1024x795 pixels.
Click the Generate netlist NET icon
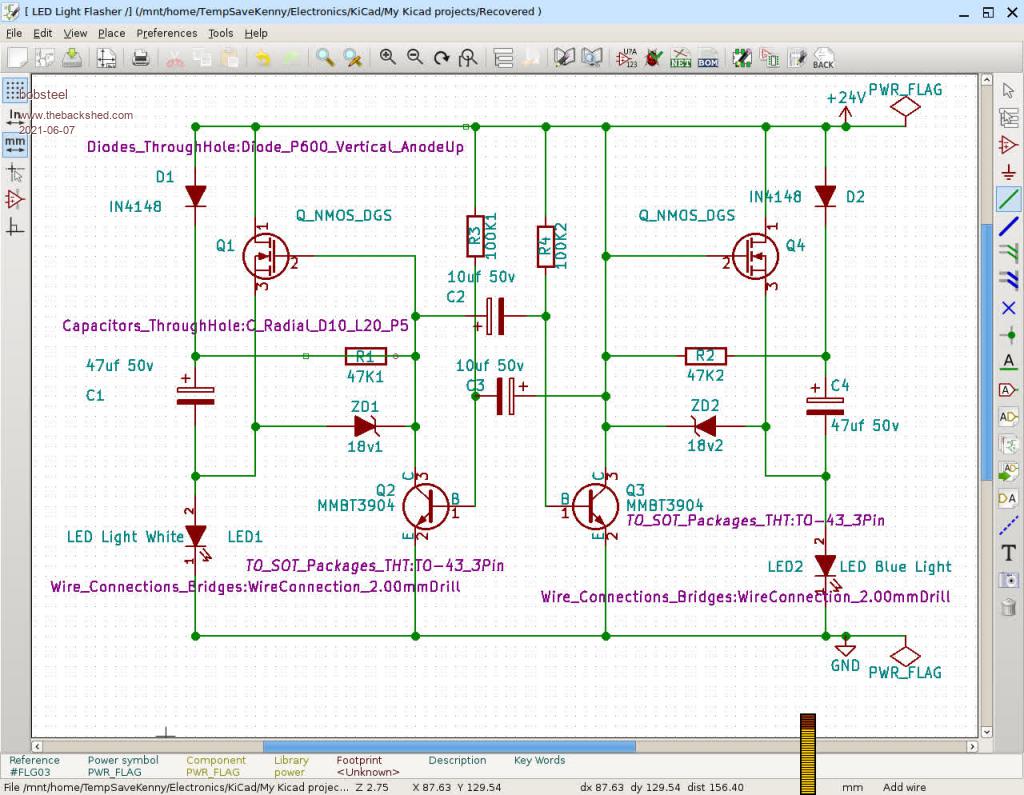coord(681,58)
